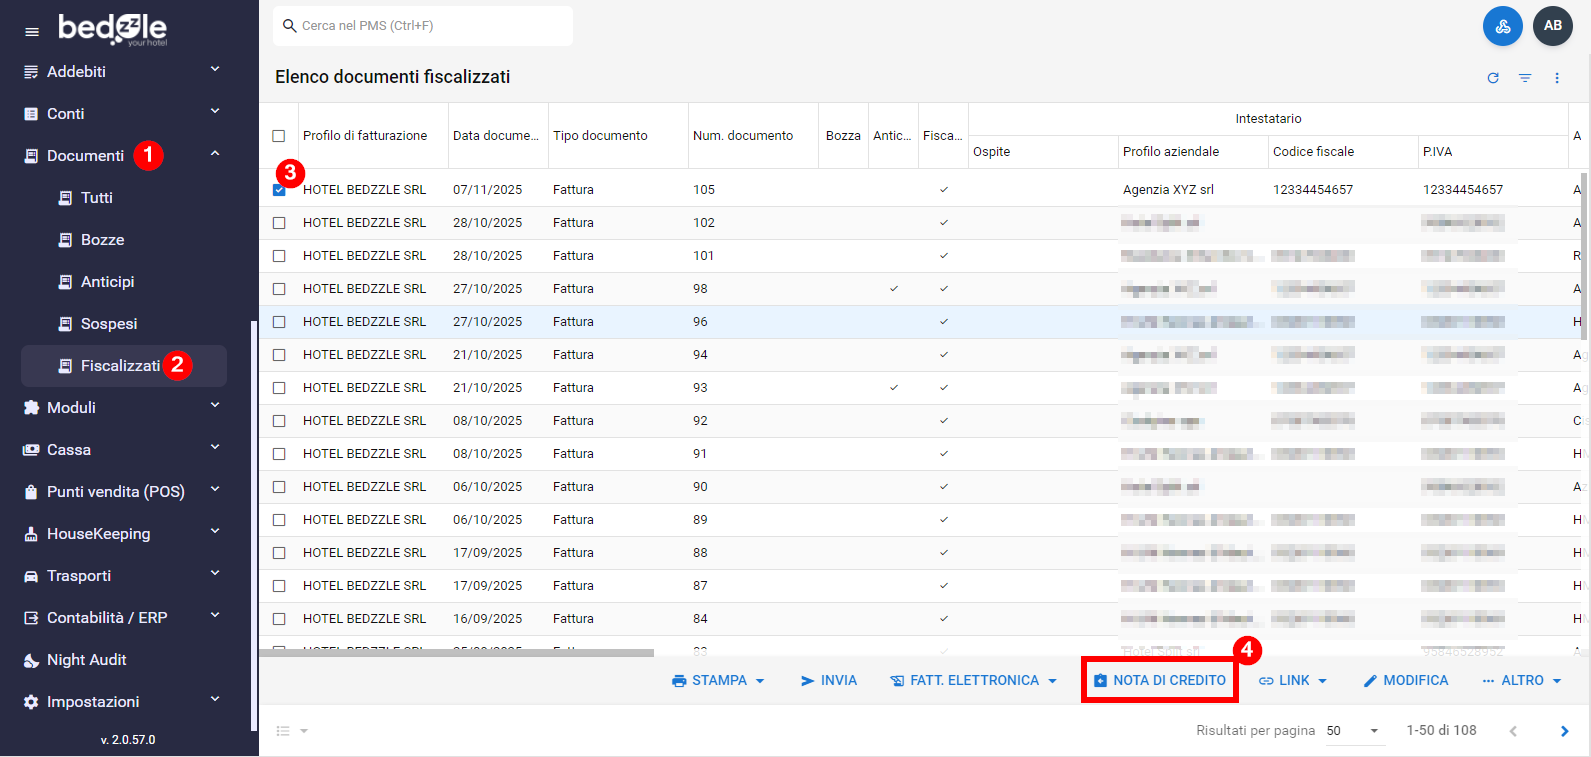Screen dimensions: 1591x757
Task: Open the STAMPA print dropdown
Action: (718, 681)
